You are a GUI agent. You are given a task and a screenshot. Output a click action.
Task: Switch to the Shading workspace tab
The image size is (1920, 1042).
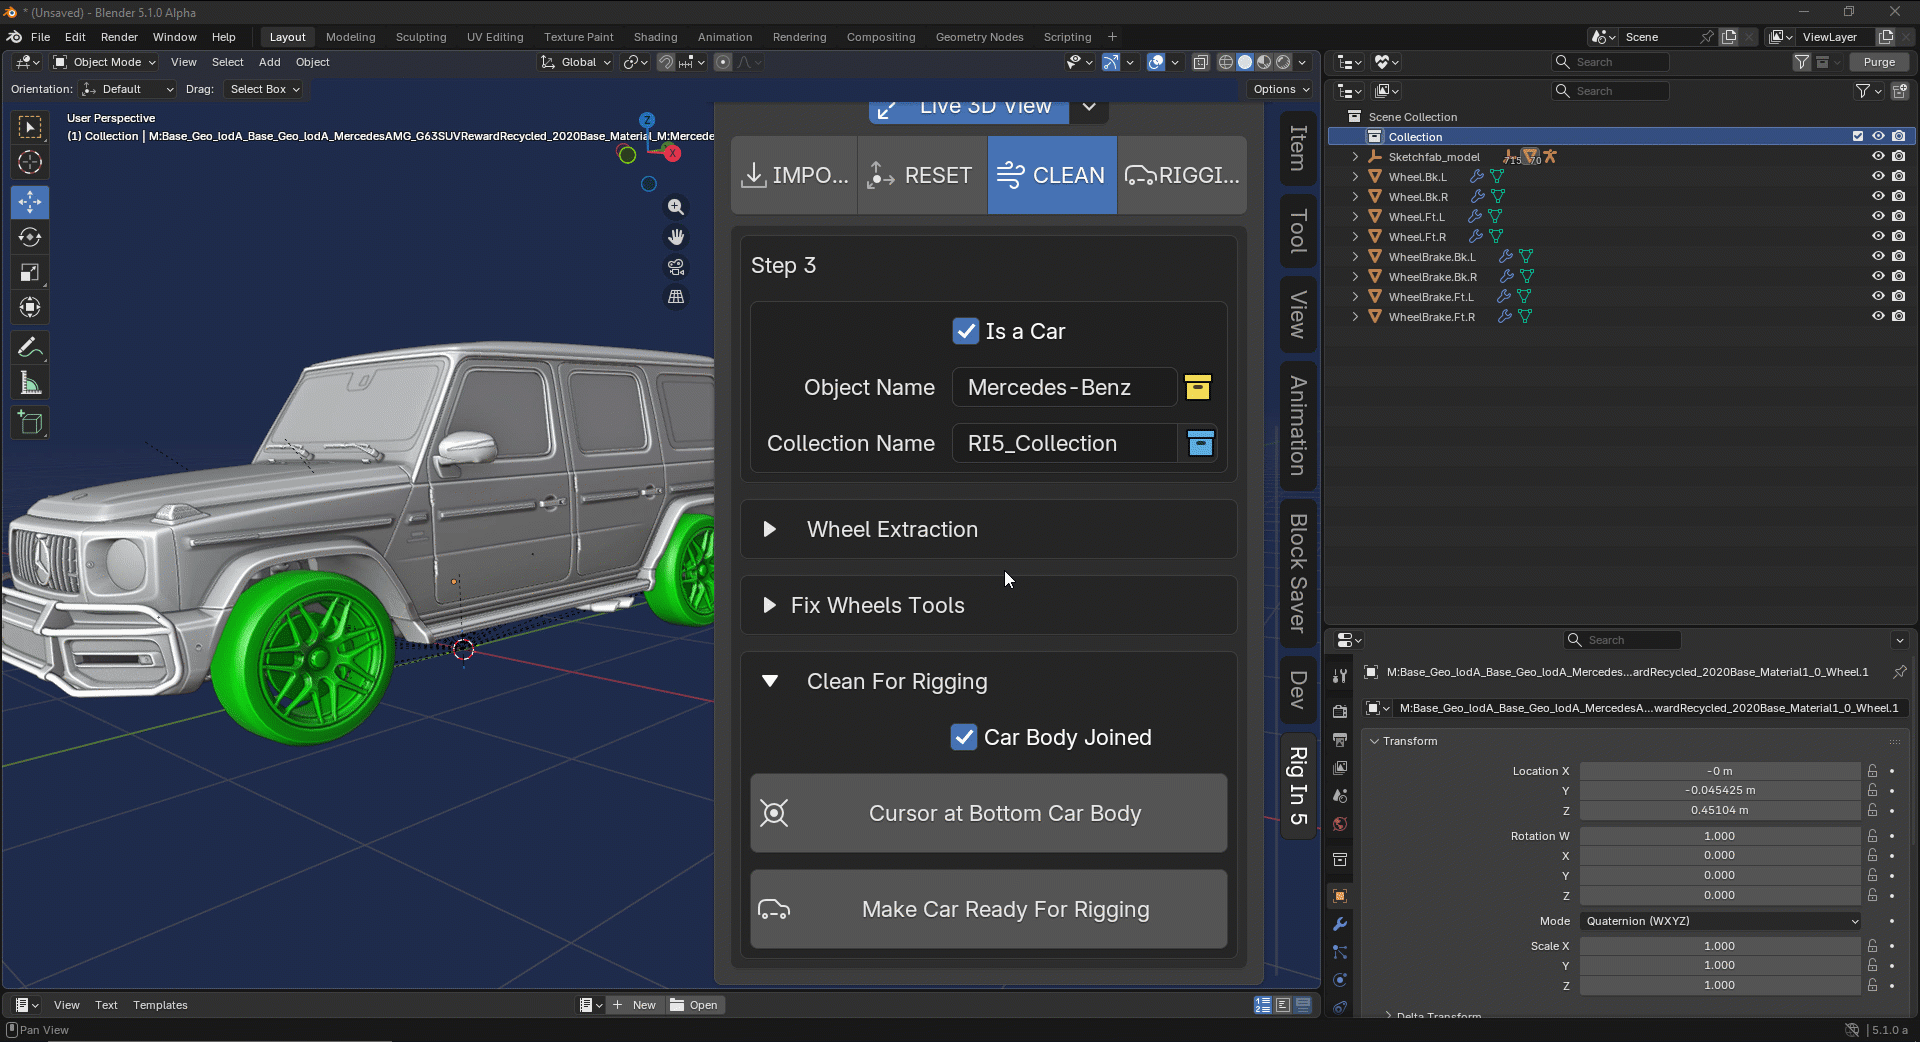655,37
